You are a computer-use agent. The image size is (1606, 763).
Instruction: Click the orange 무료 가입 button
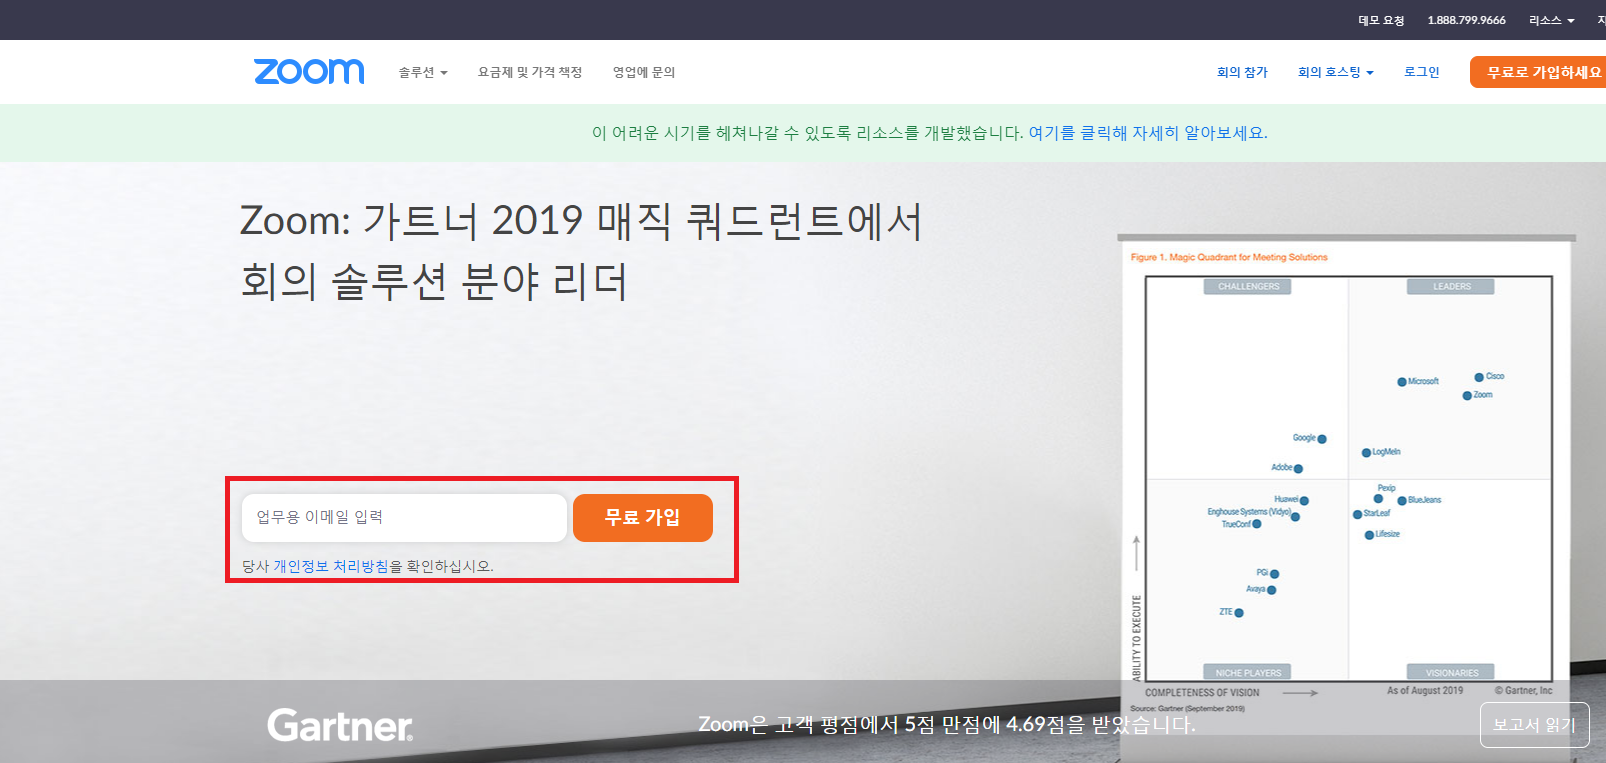coord(643,518)
